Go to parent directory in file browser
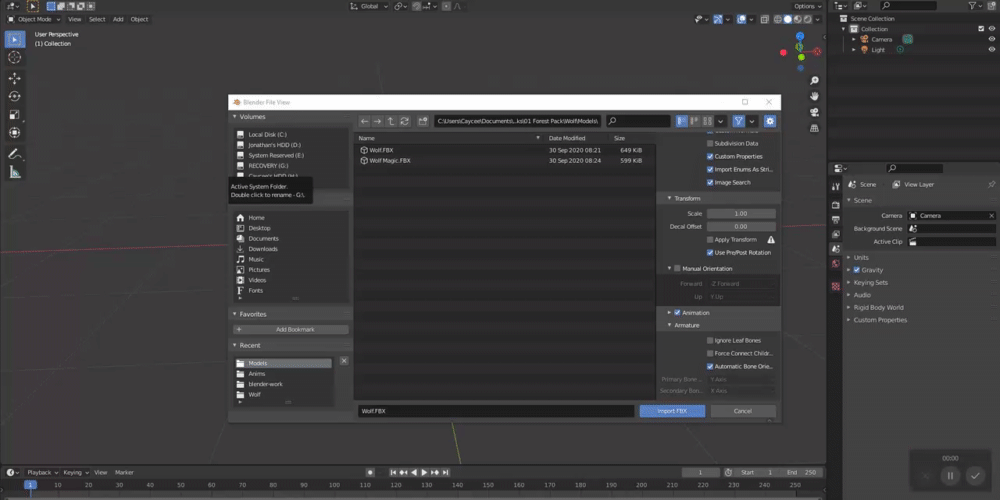The height and width of the screenshot is (500, 1000). 391,121
